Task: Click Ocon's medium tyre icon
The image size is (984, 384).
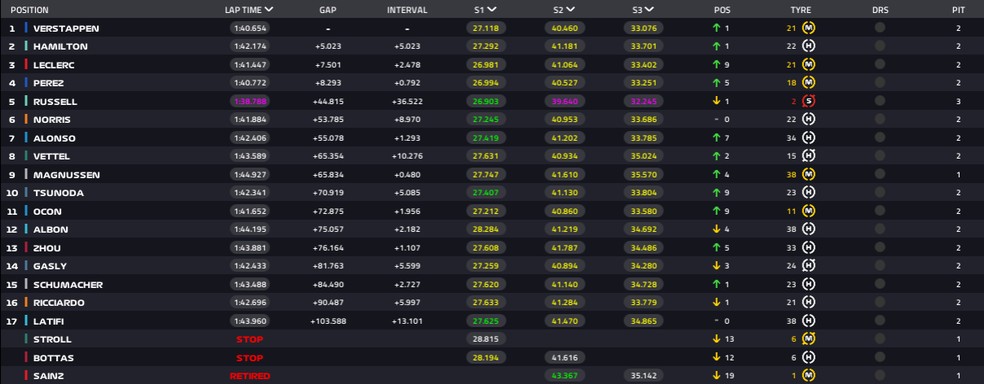Action: 809,211
